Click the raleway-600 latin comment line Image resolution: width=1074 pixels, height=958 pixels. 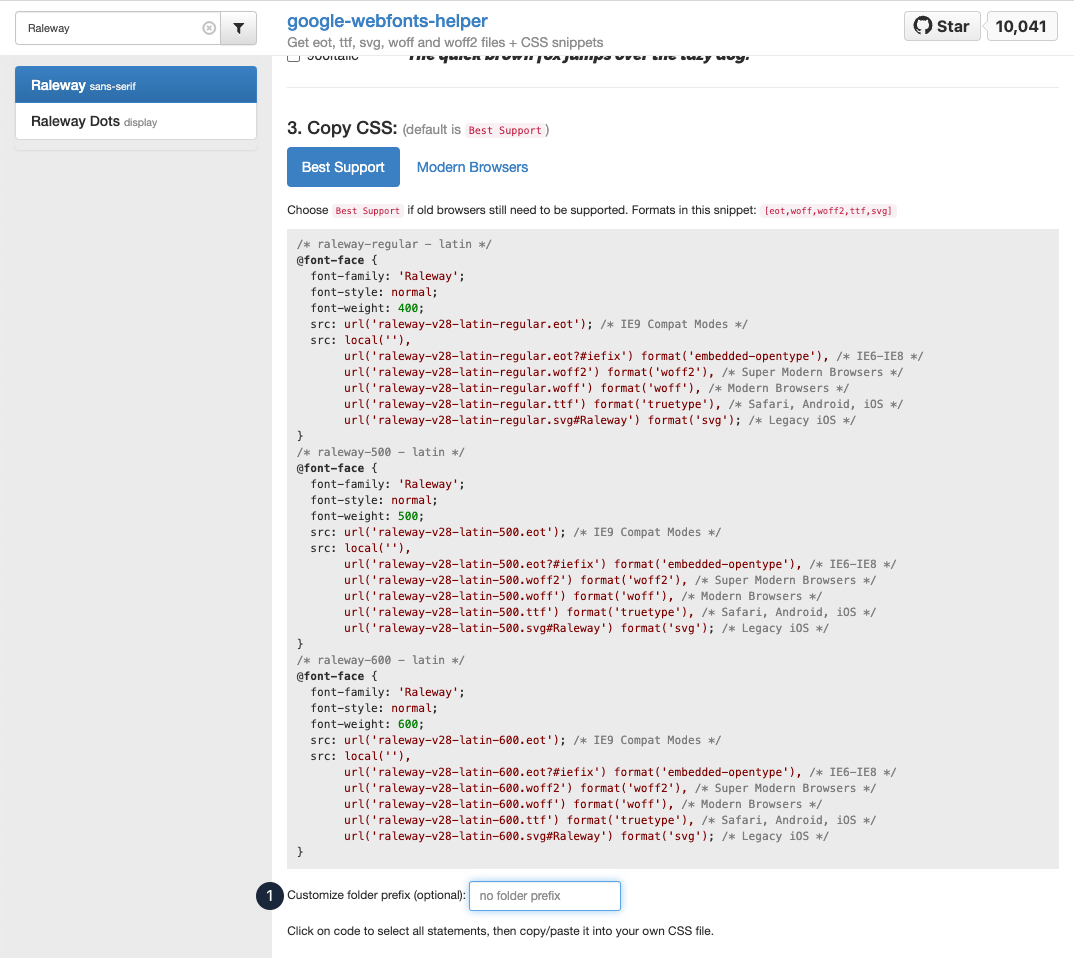[x=380, y=660]
